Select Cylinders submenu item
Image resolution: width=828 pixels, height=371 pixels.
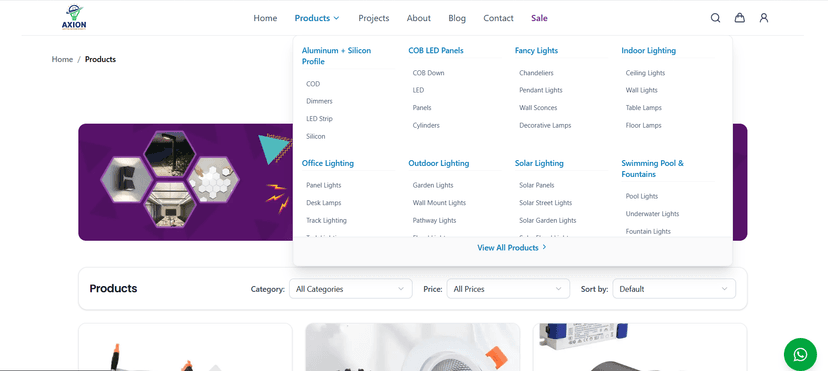pos(426,126)
